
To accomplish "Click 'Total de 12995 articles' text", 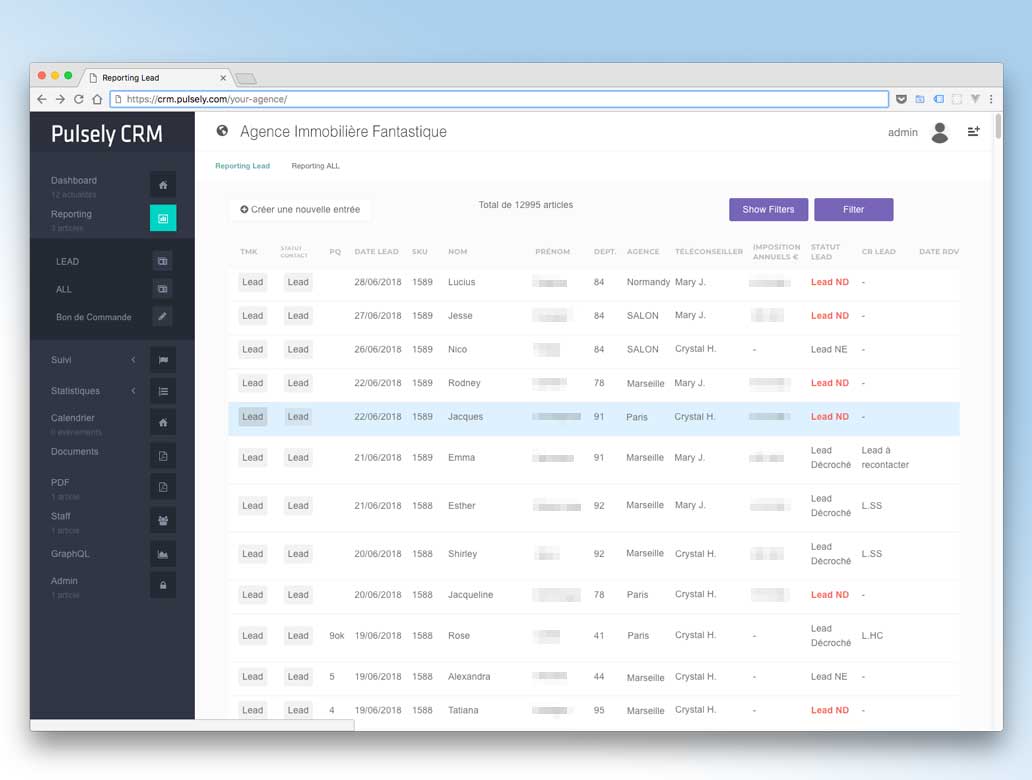I will [x=525, y=205].
